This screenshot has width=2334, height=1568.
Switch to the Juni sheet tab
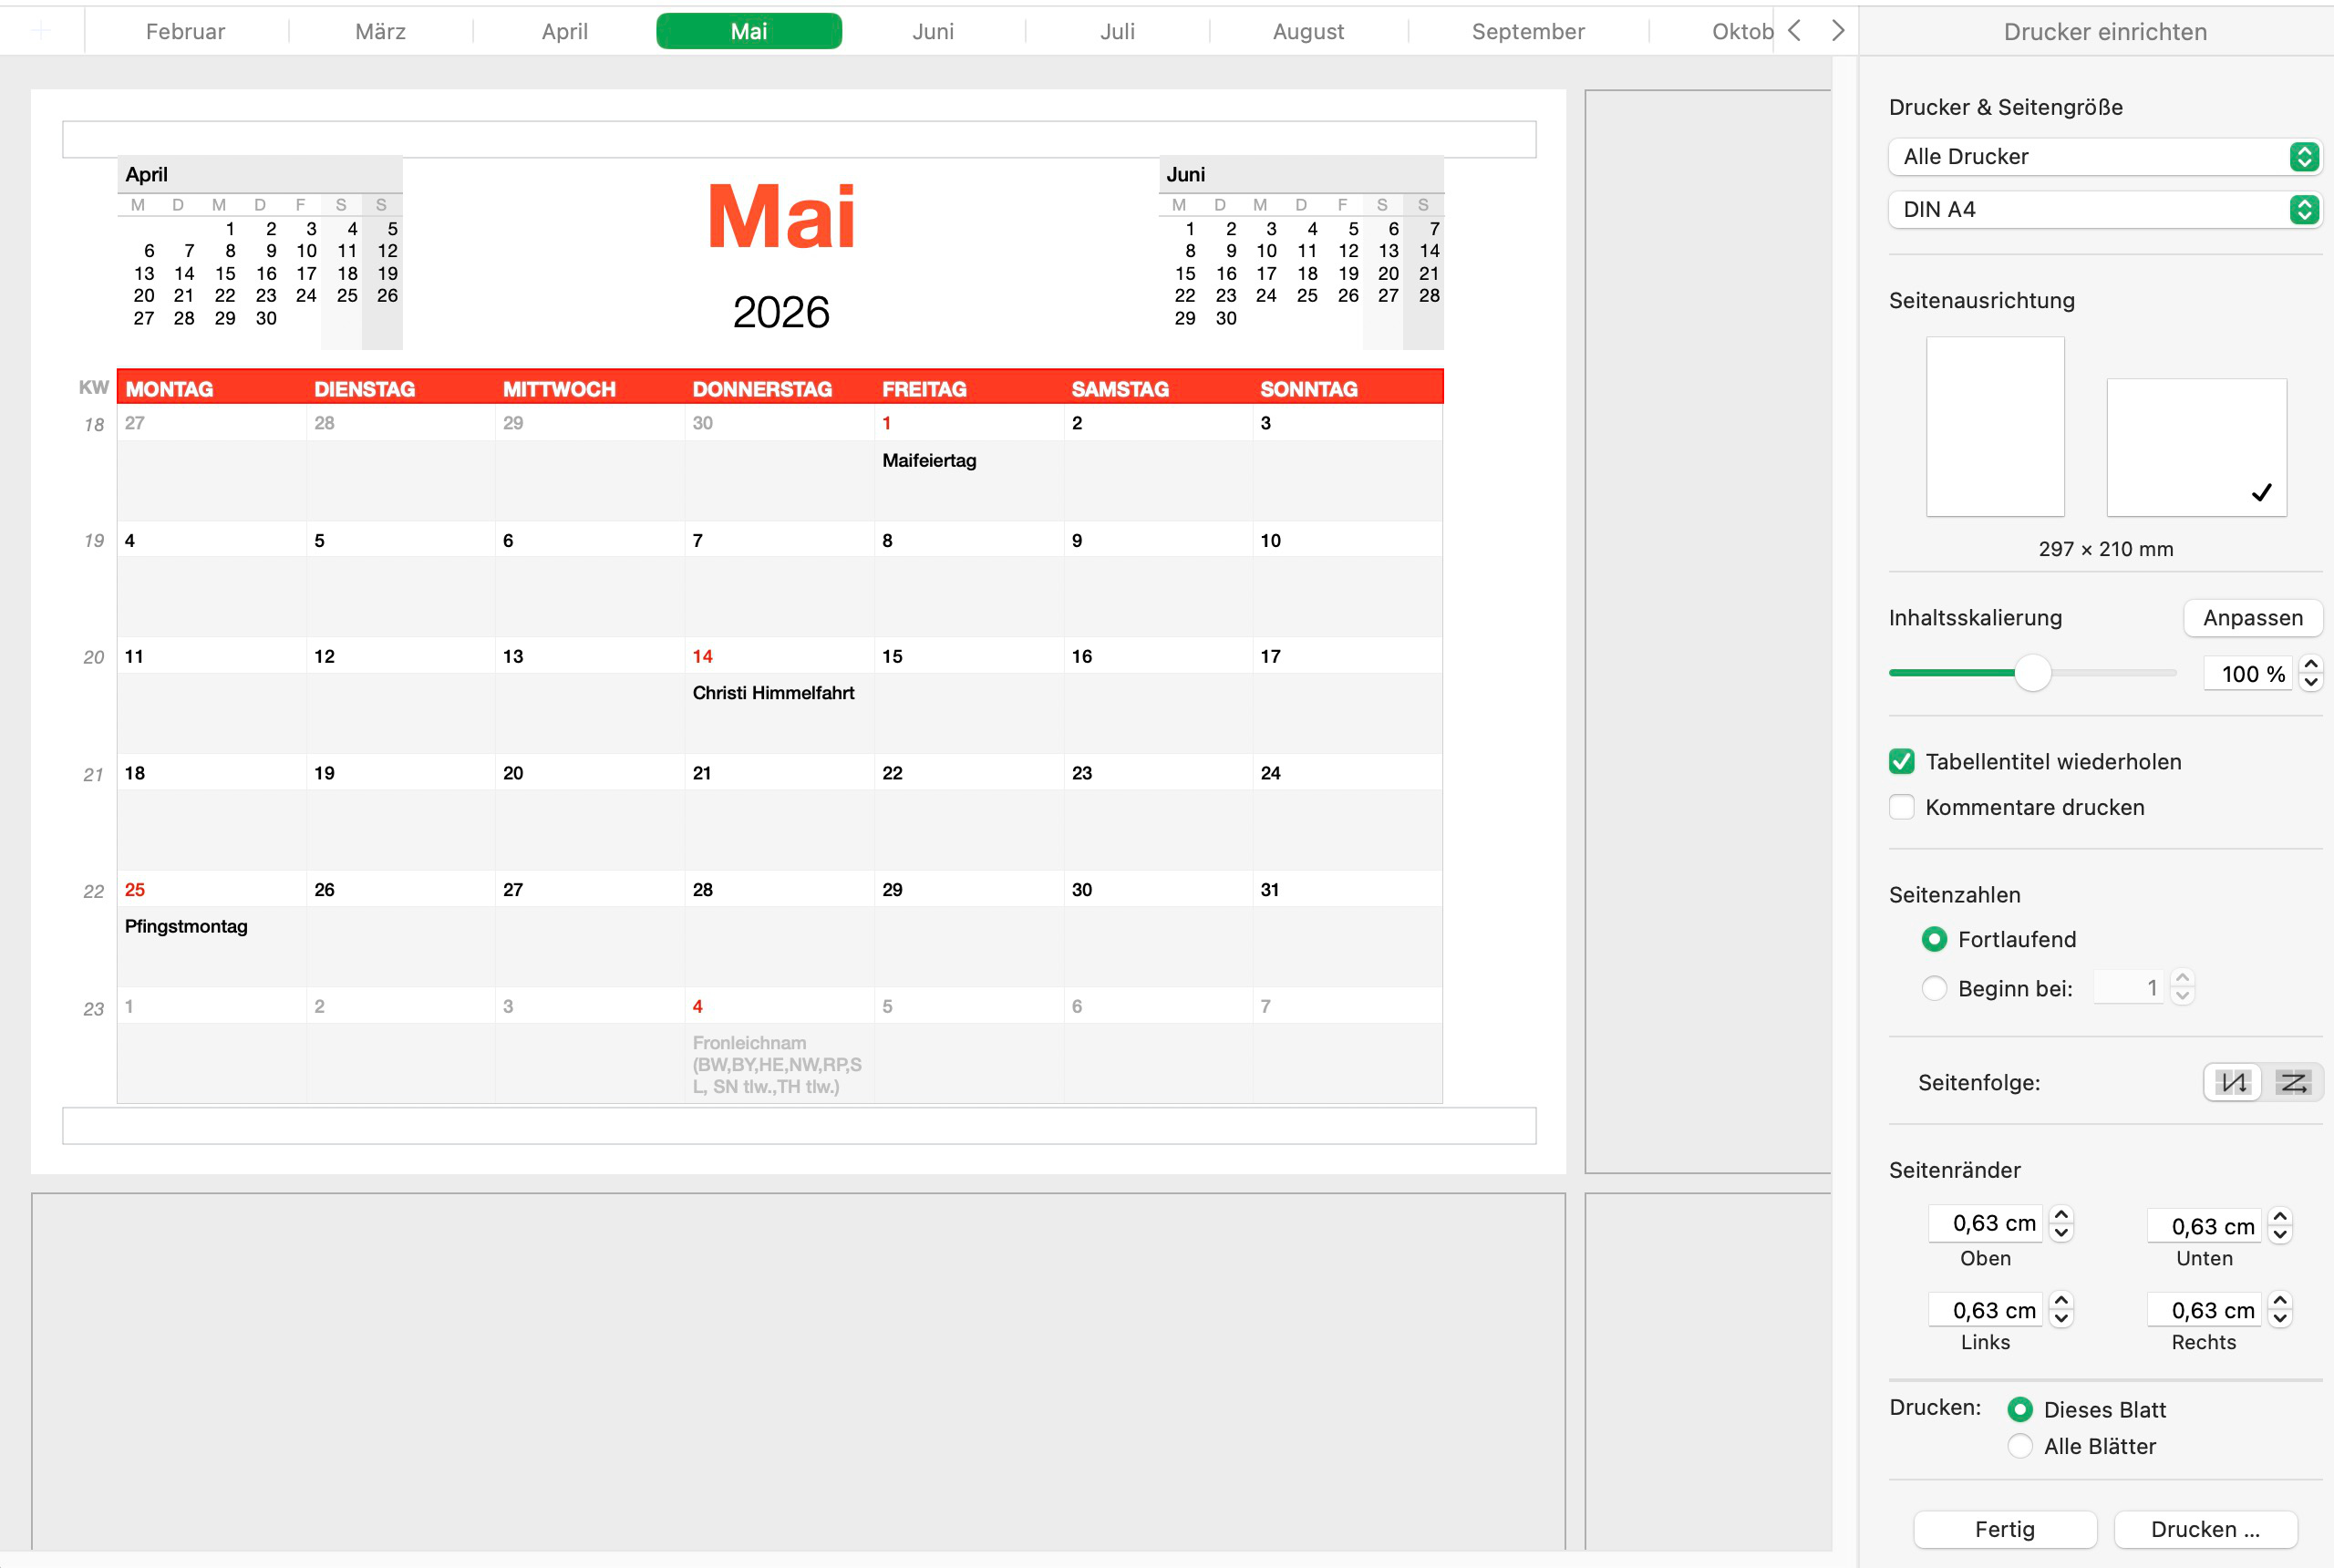(x=932, y=31)
